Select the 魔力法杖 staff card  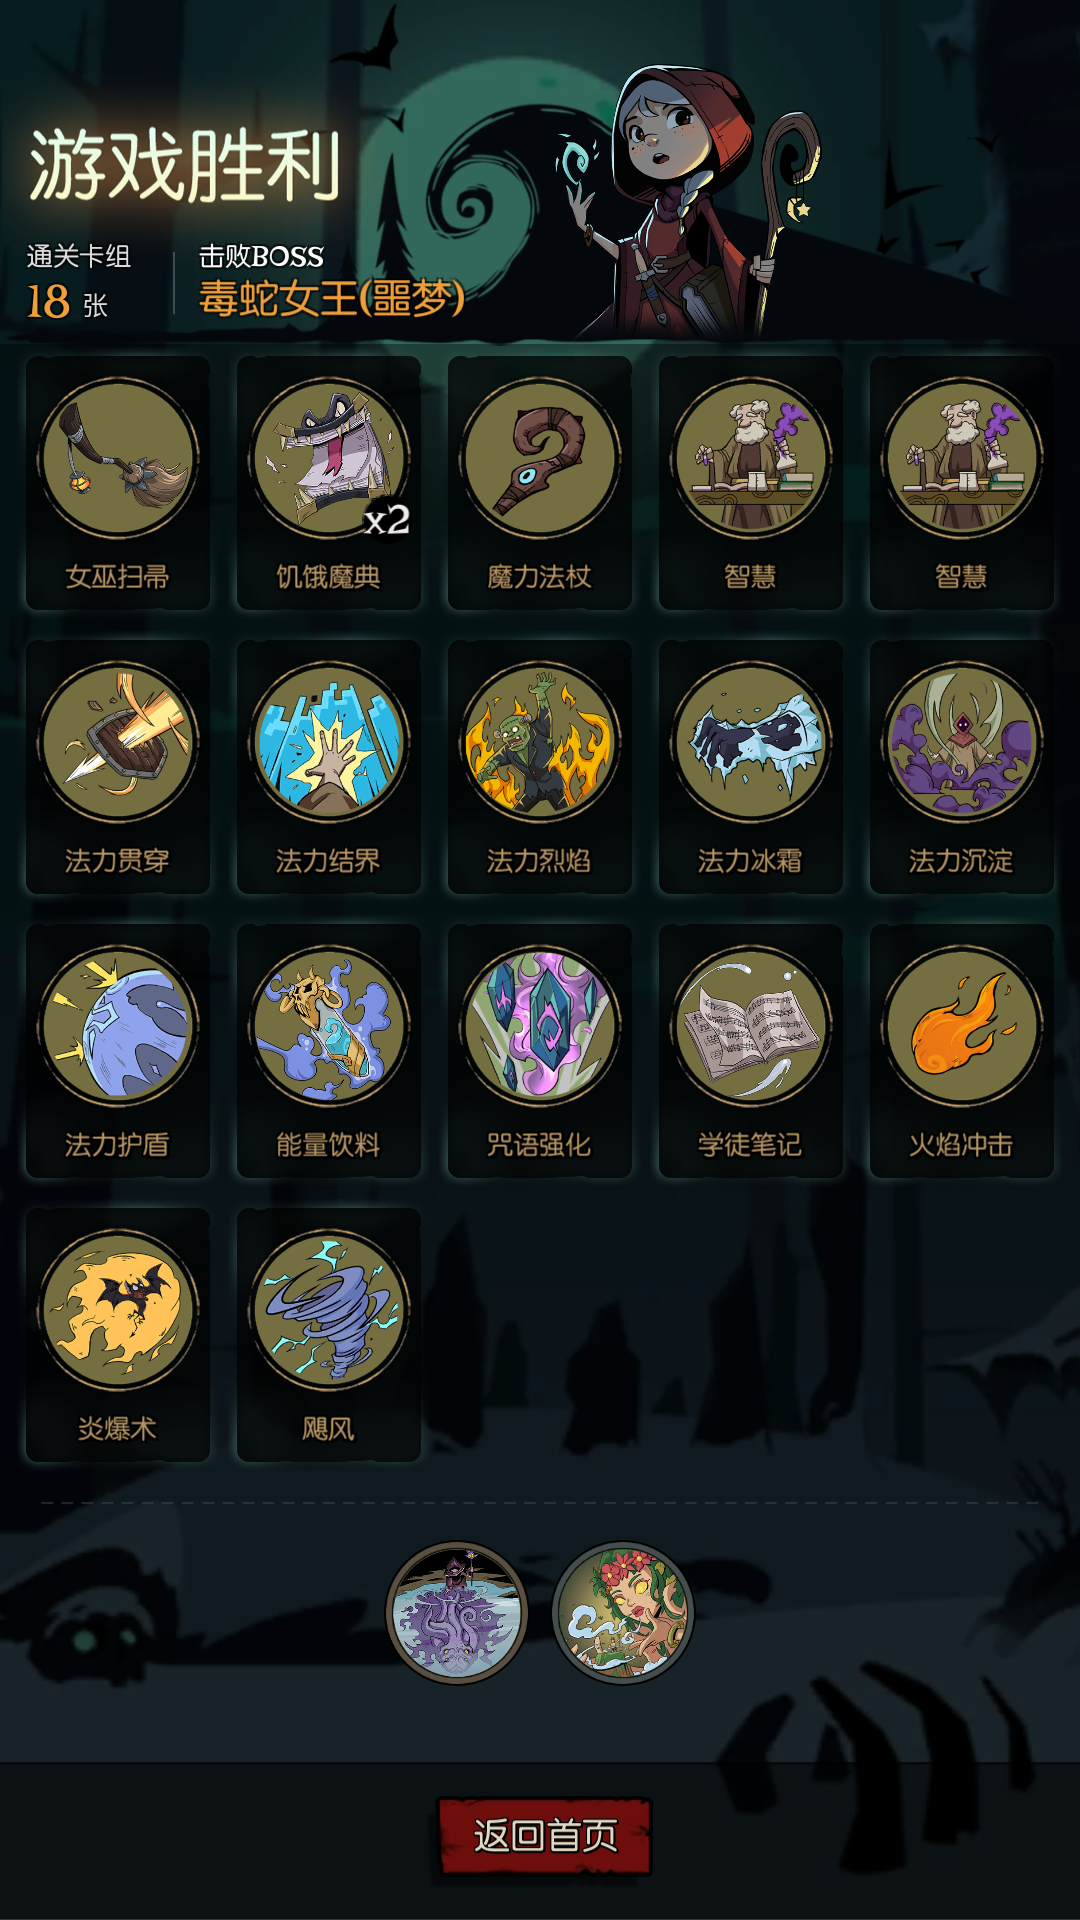click(x=540, y=483)
